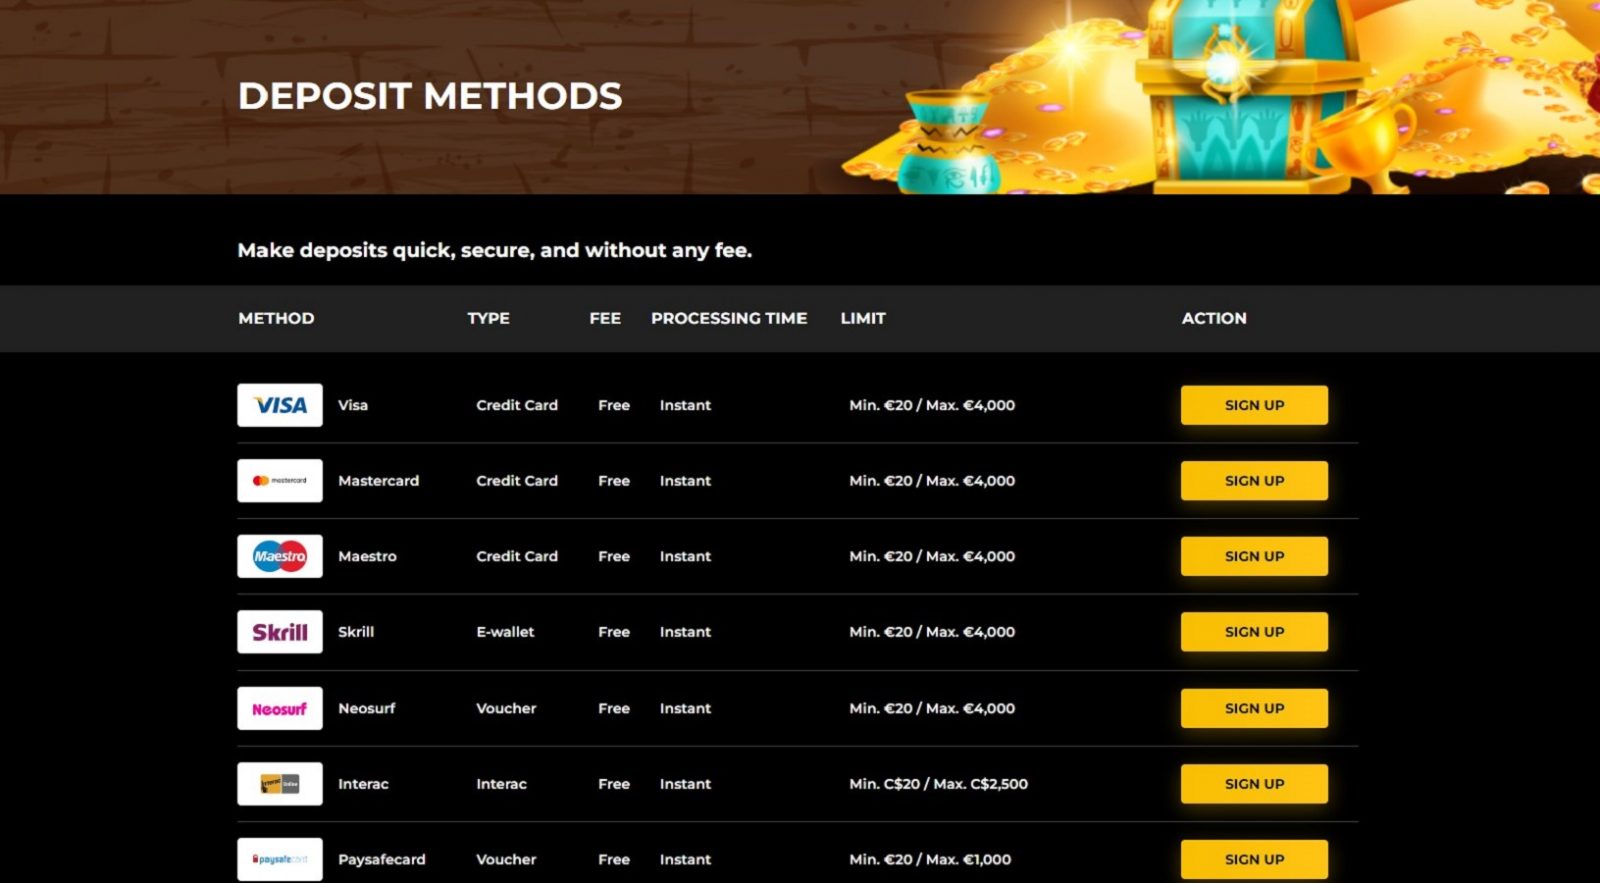Viewport: 1600px width, 883px height.
Task: Select the Skrill method name
Action: 356,632
